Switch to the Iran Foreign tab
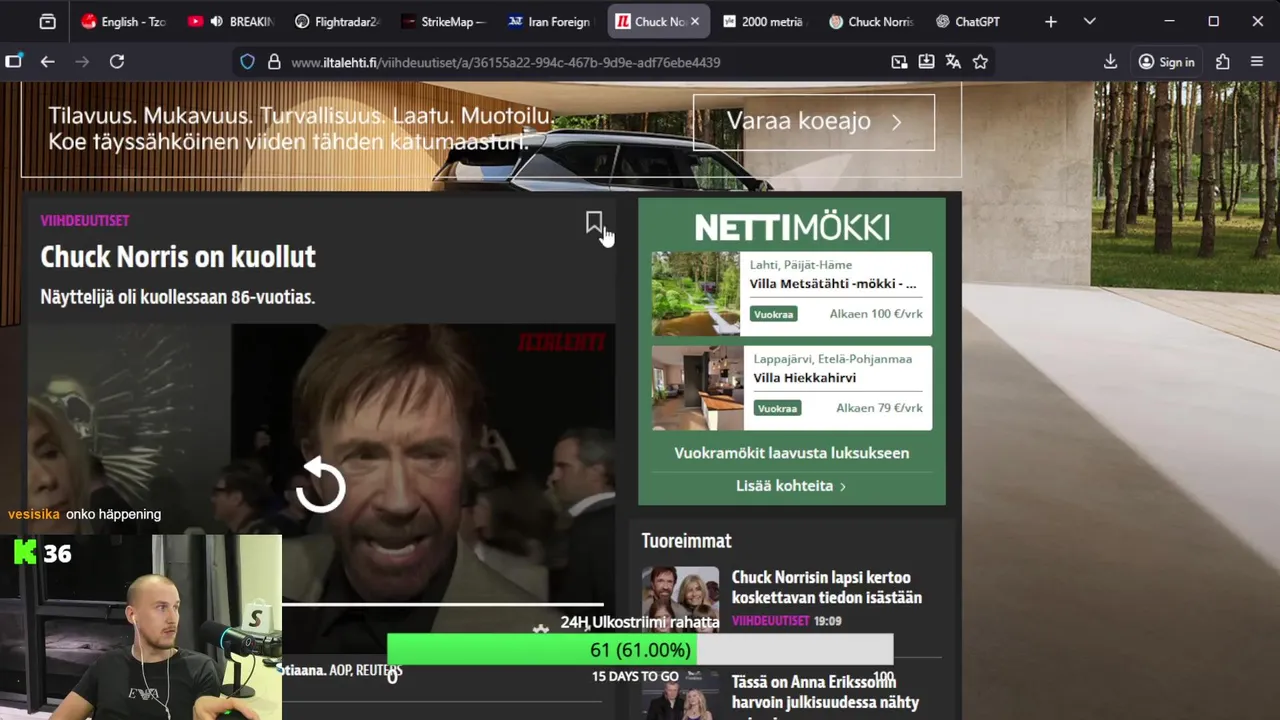The image size is (1280, 720). tap(548, 21)
